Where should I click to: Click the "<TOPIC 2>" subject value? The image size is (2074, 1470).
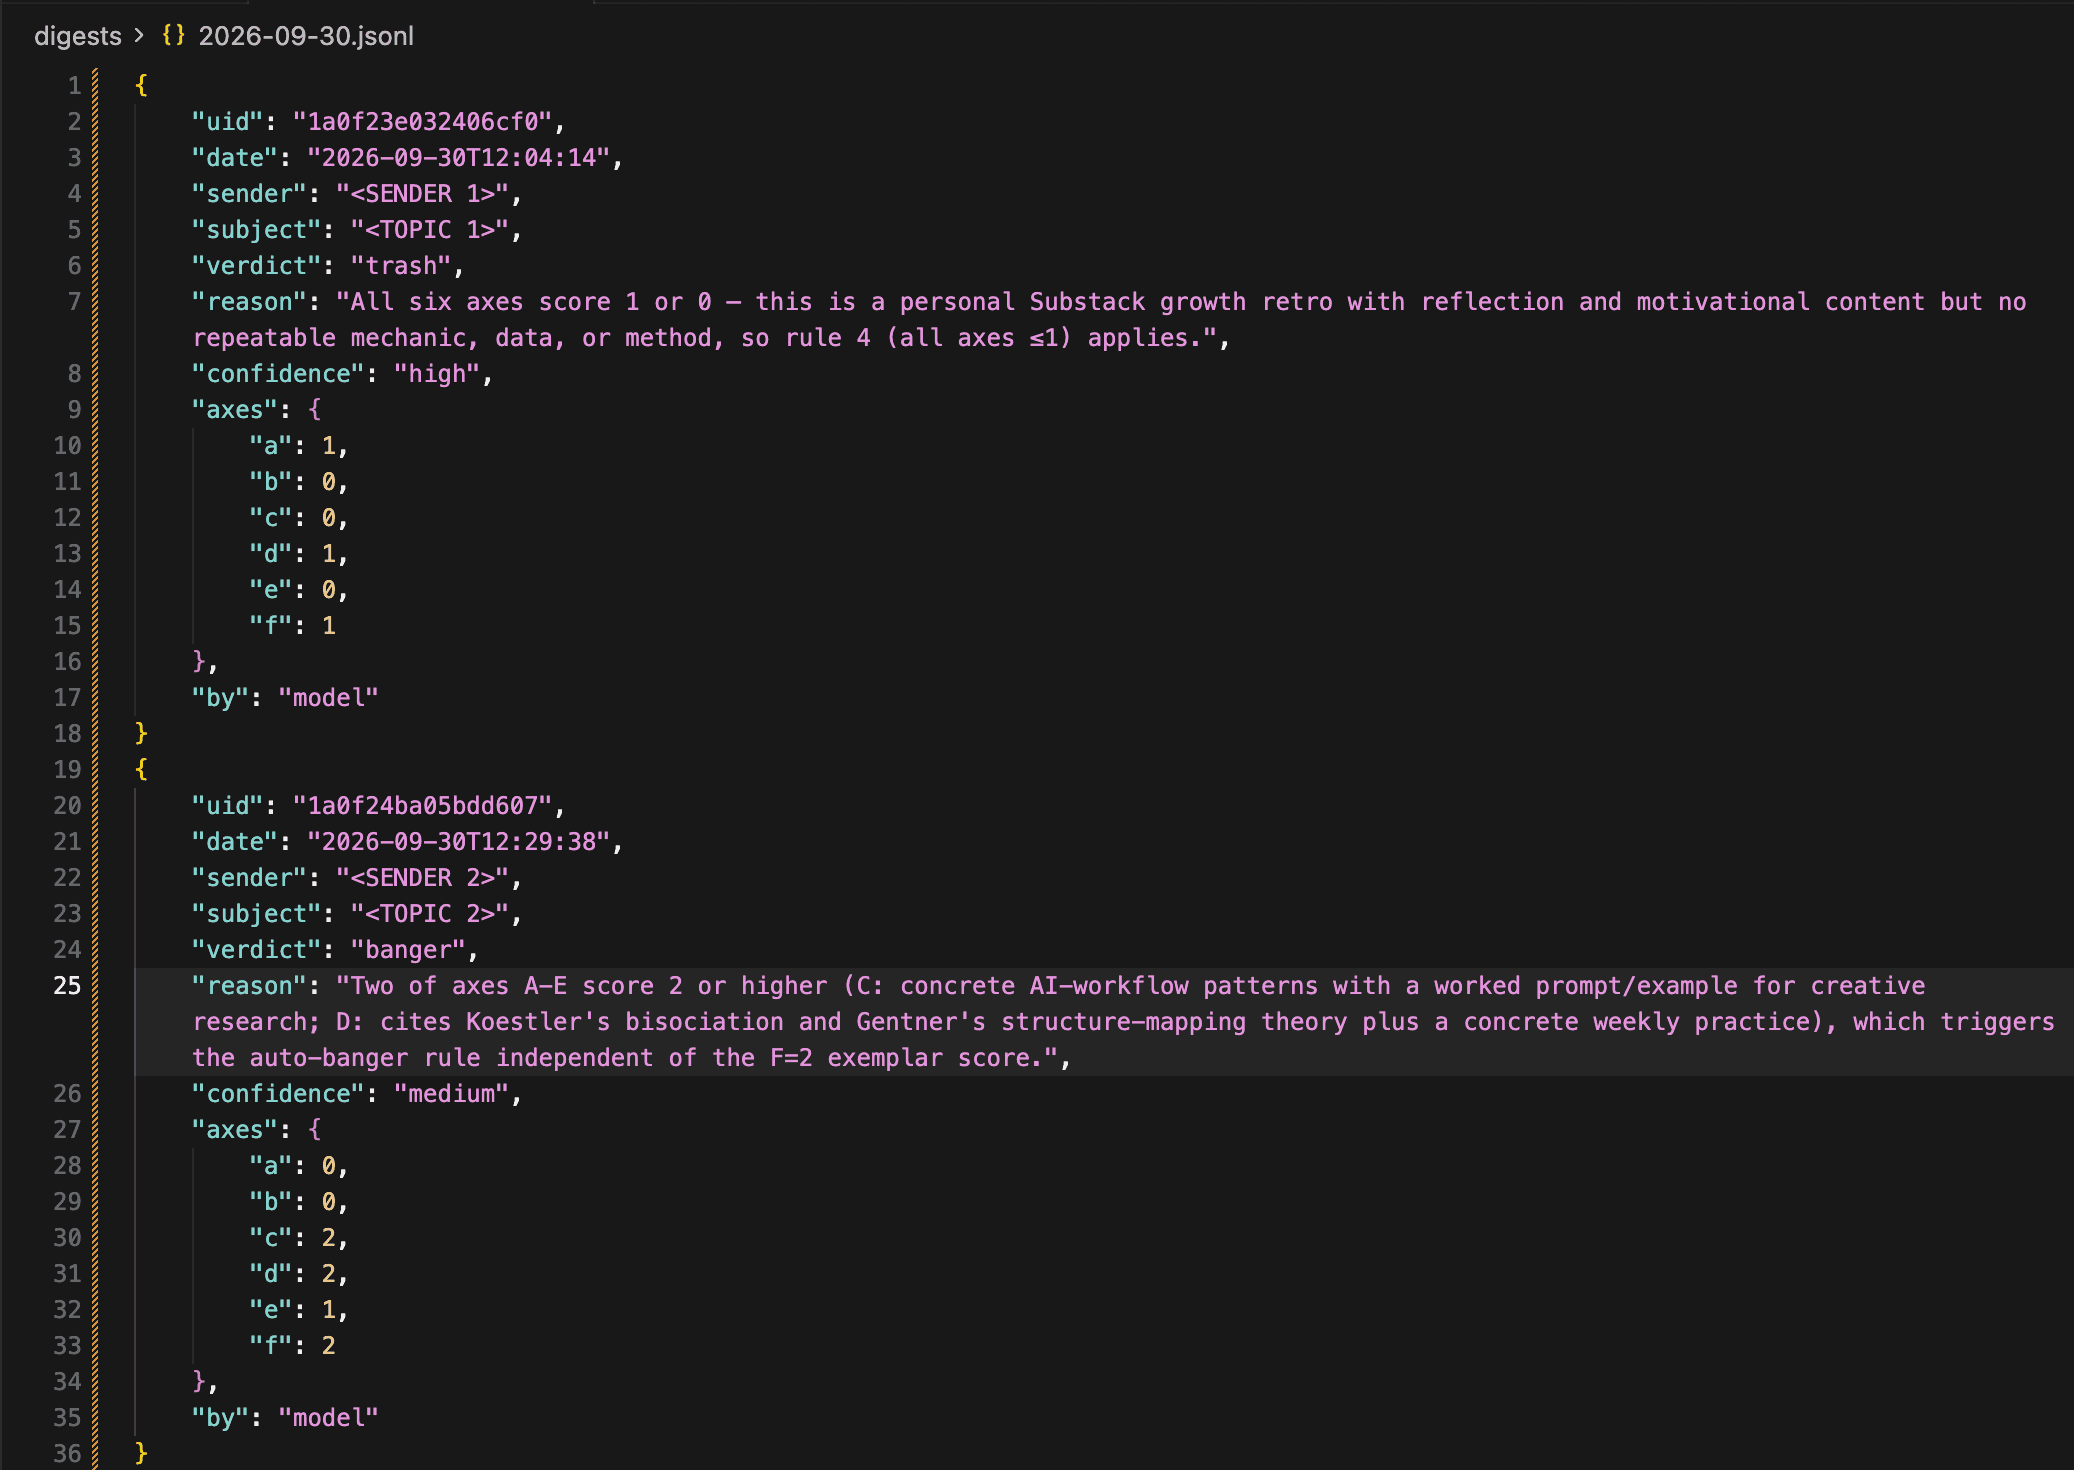430,914
